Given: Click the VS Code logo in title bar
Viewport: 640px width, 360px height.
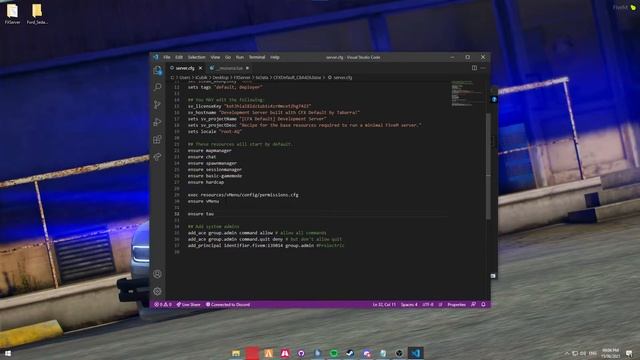Looking at the screenshot, I should point(156,57).
